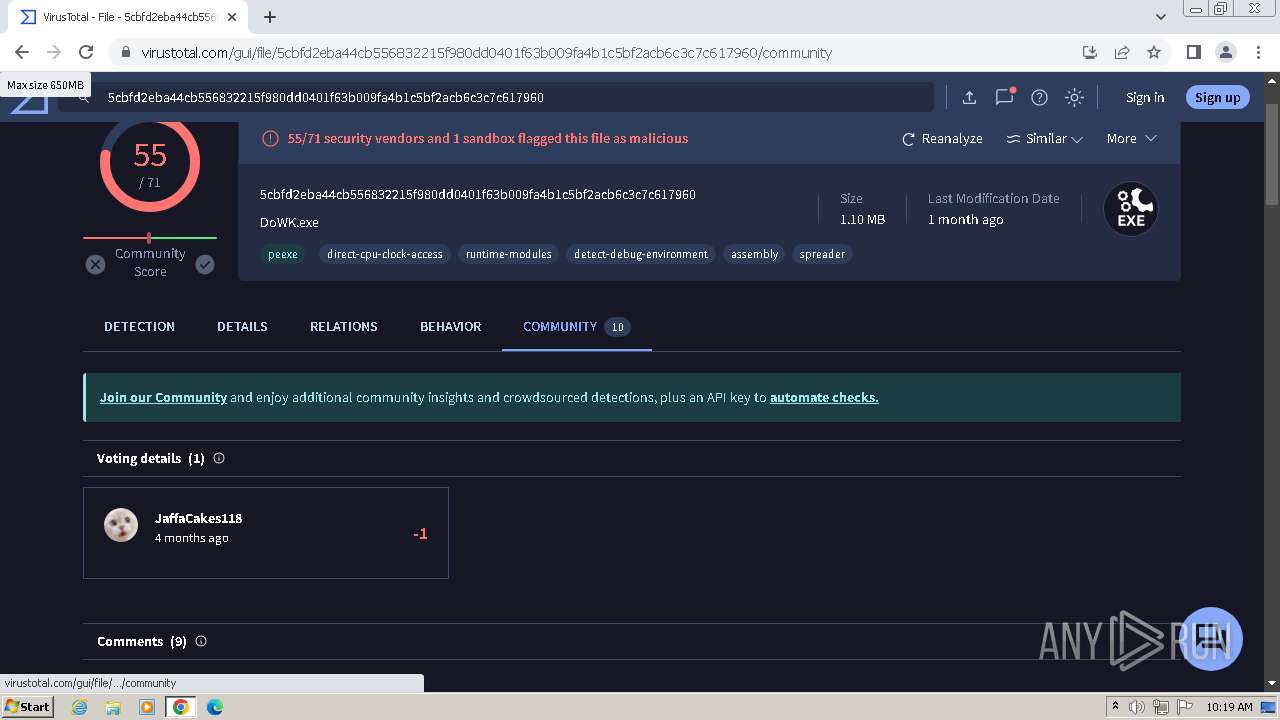
Task: Switch to the DETAILS tab
Action: coord(242,327)
